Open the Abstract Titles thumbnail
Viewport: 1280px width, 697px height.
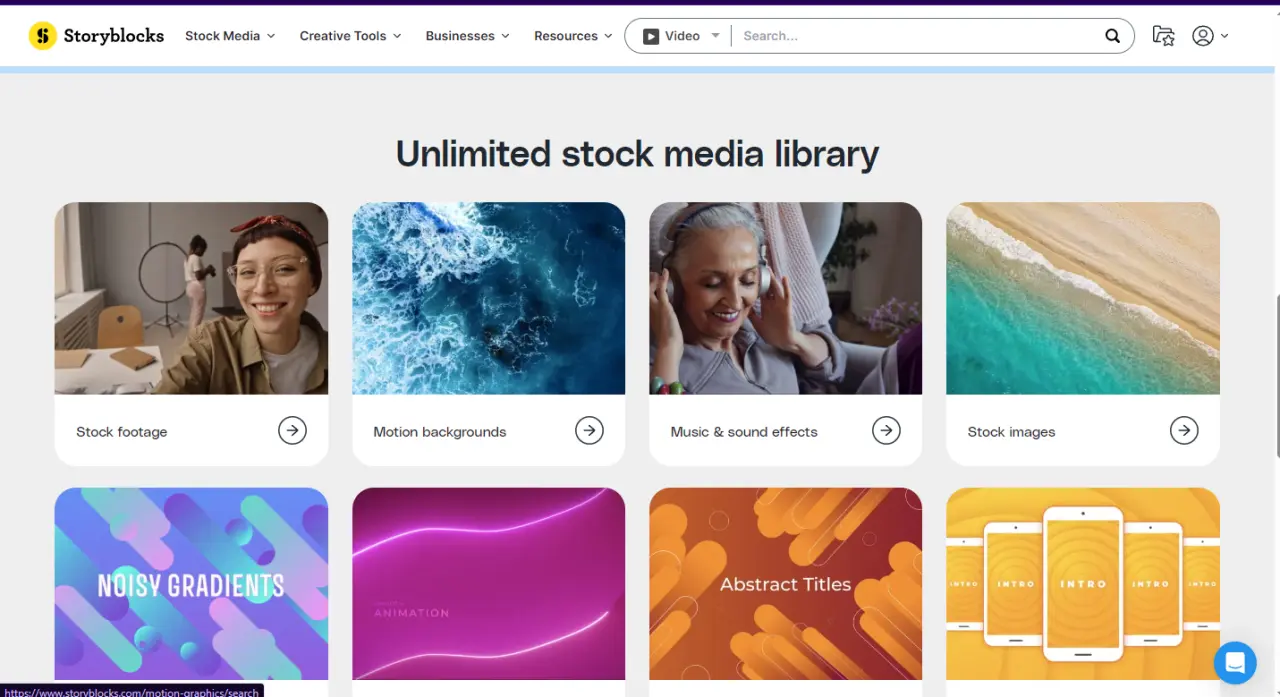[786, 584]
